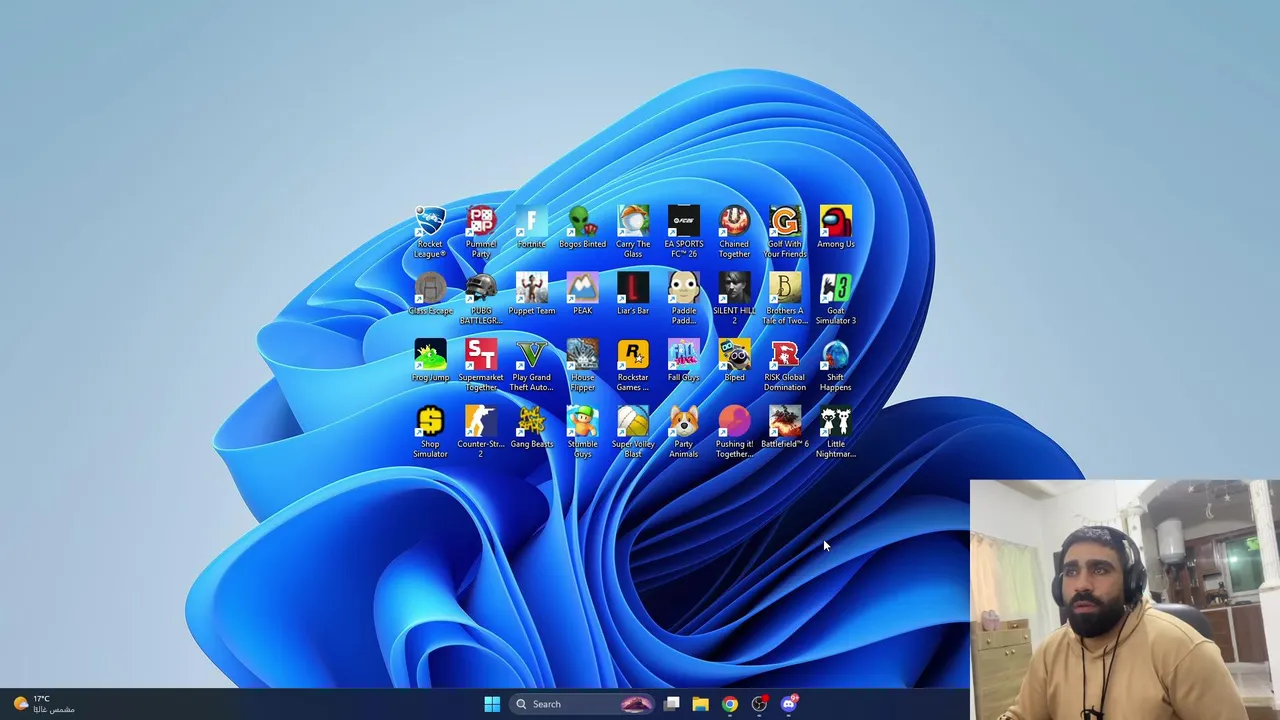Image resolution: width=1280 pixels, height=720 pixels.
Task: Select the Counter-Strike 2 shortcut
Action: (481, 432)
